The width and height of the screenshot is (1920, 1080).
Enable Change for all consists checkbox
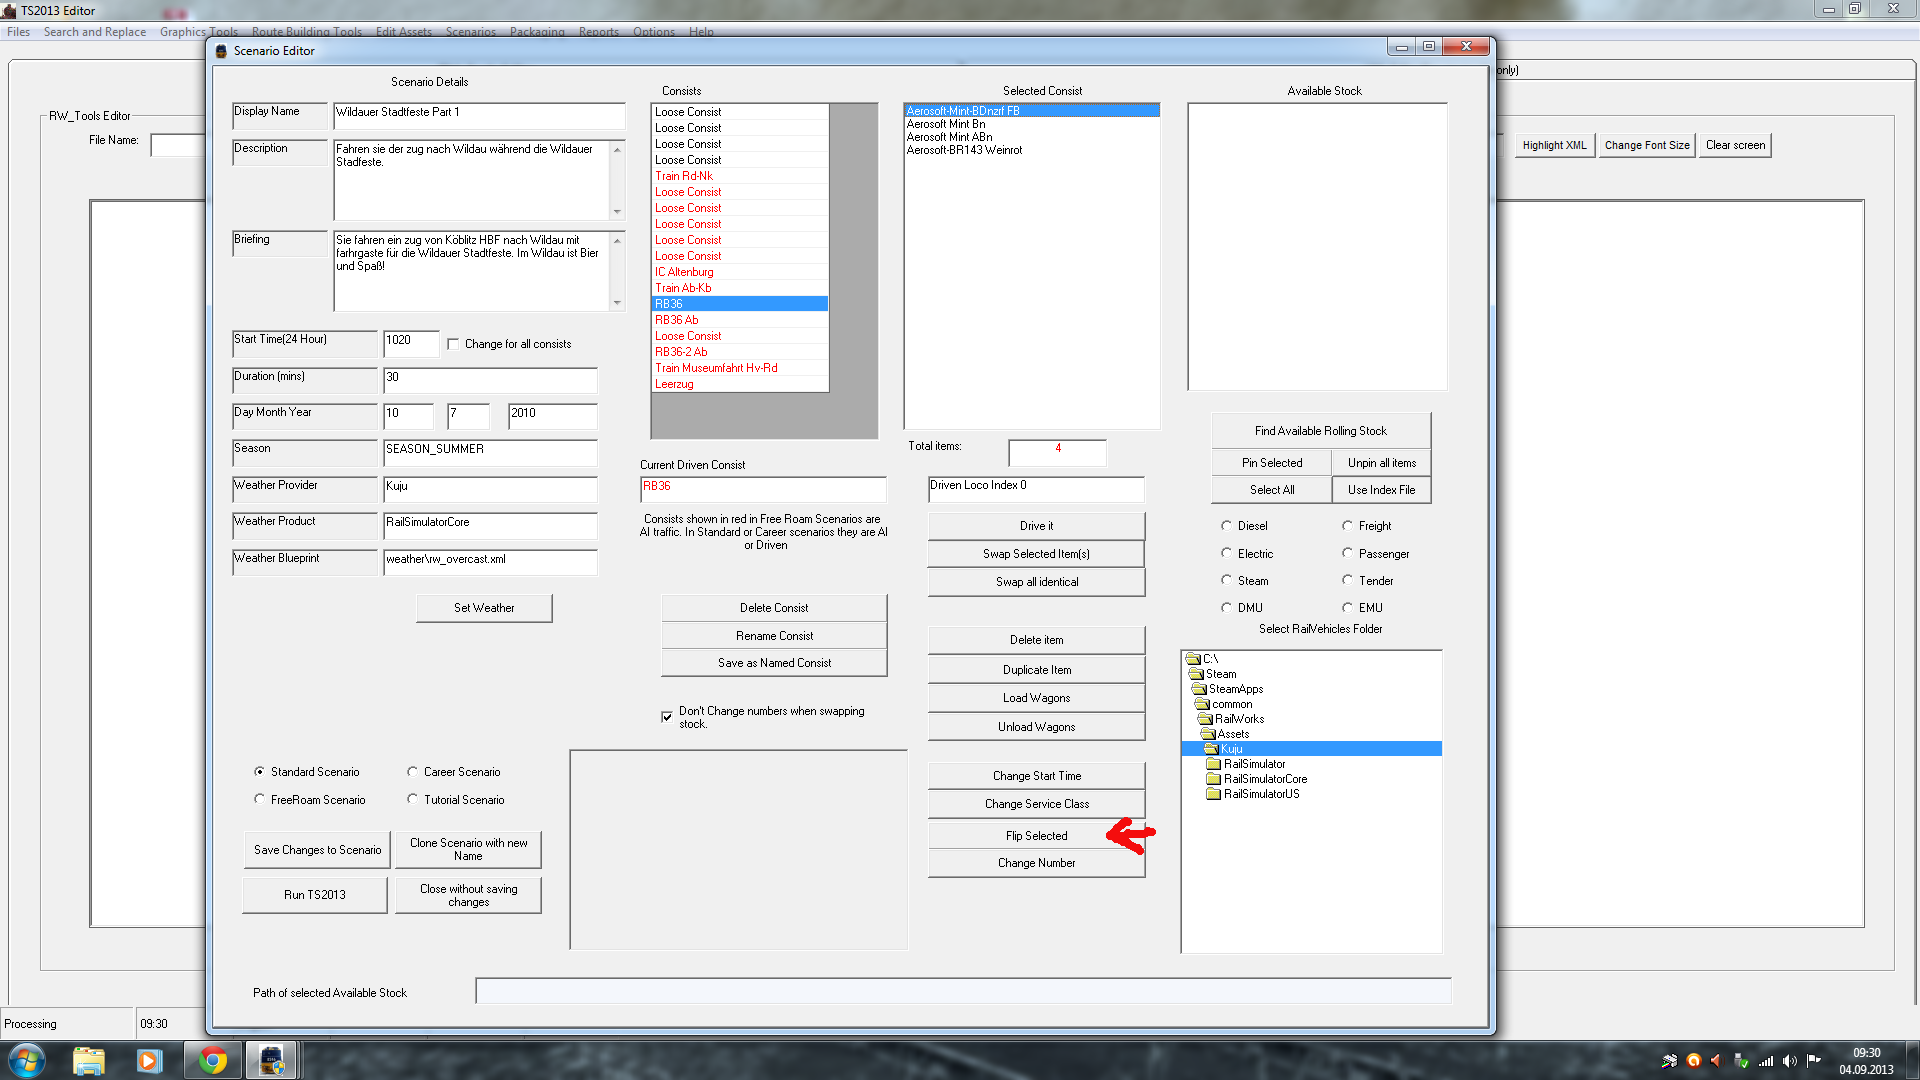(x=453, y=344)
